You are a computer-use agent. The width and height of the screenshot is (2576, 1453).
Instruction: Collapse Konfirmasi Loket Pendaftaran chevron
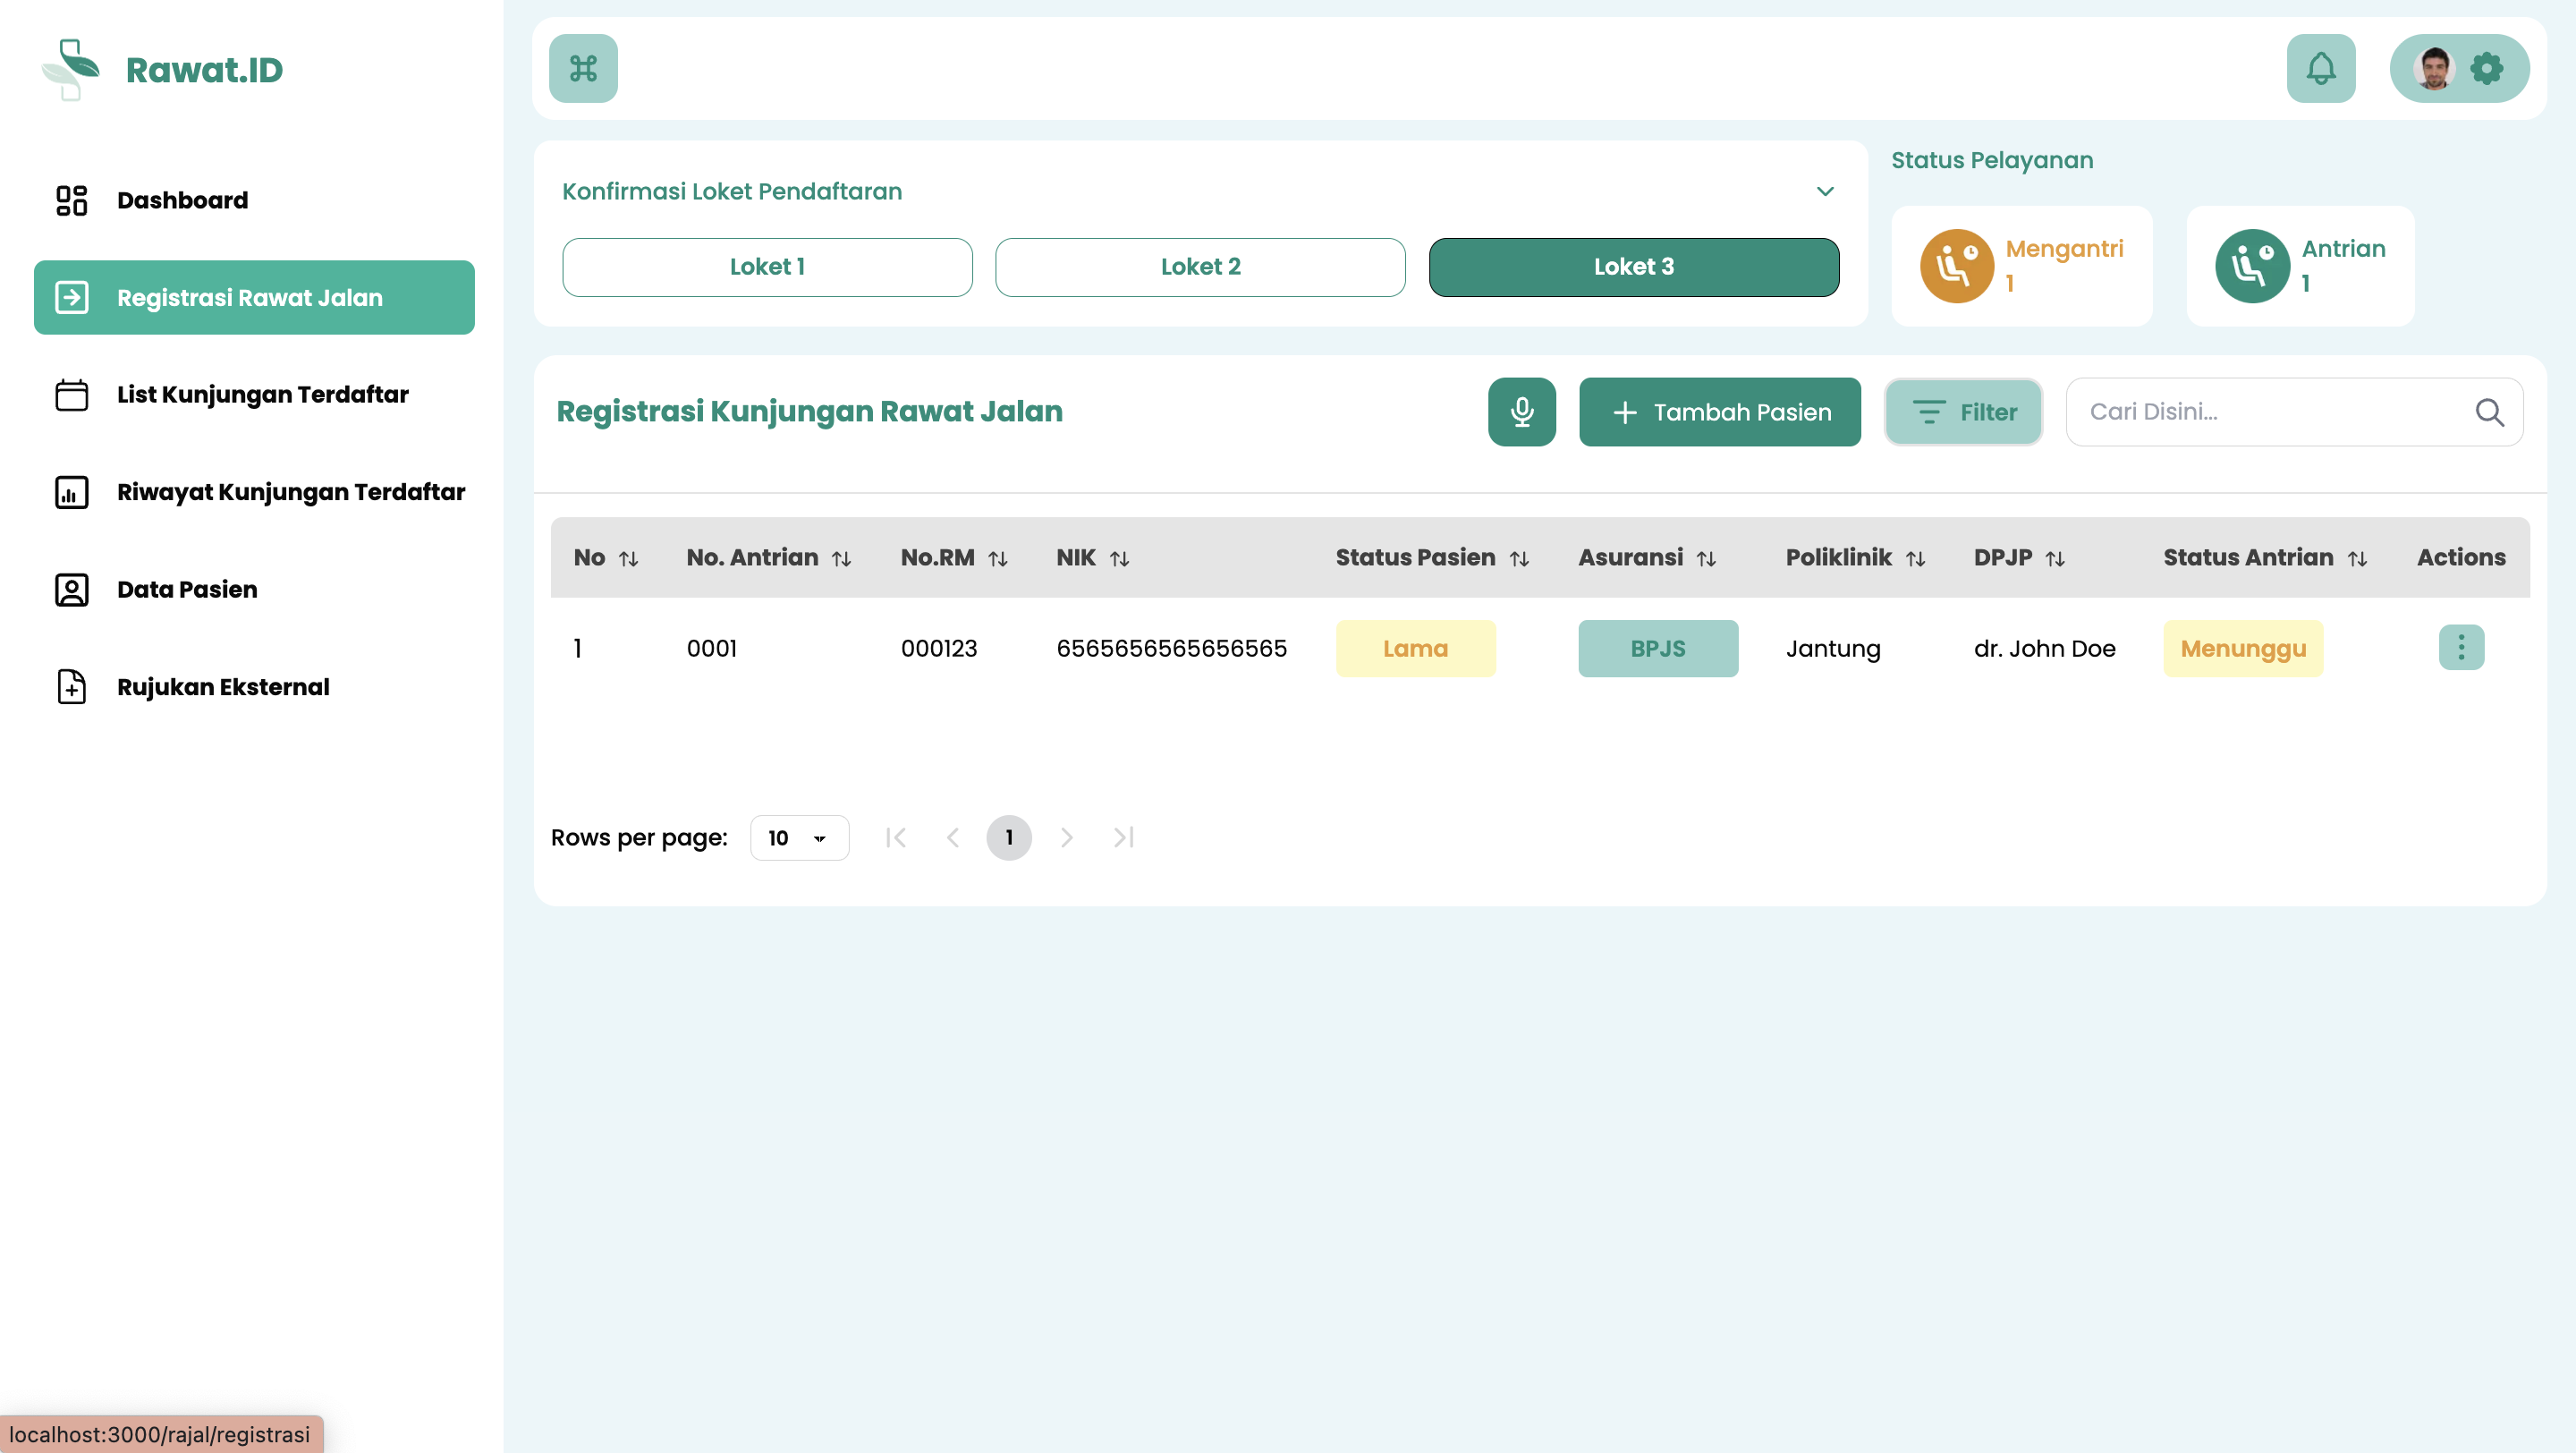point(1825,191)
